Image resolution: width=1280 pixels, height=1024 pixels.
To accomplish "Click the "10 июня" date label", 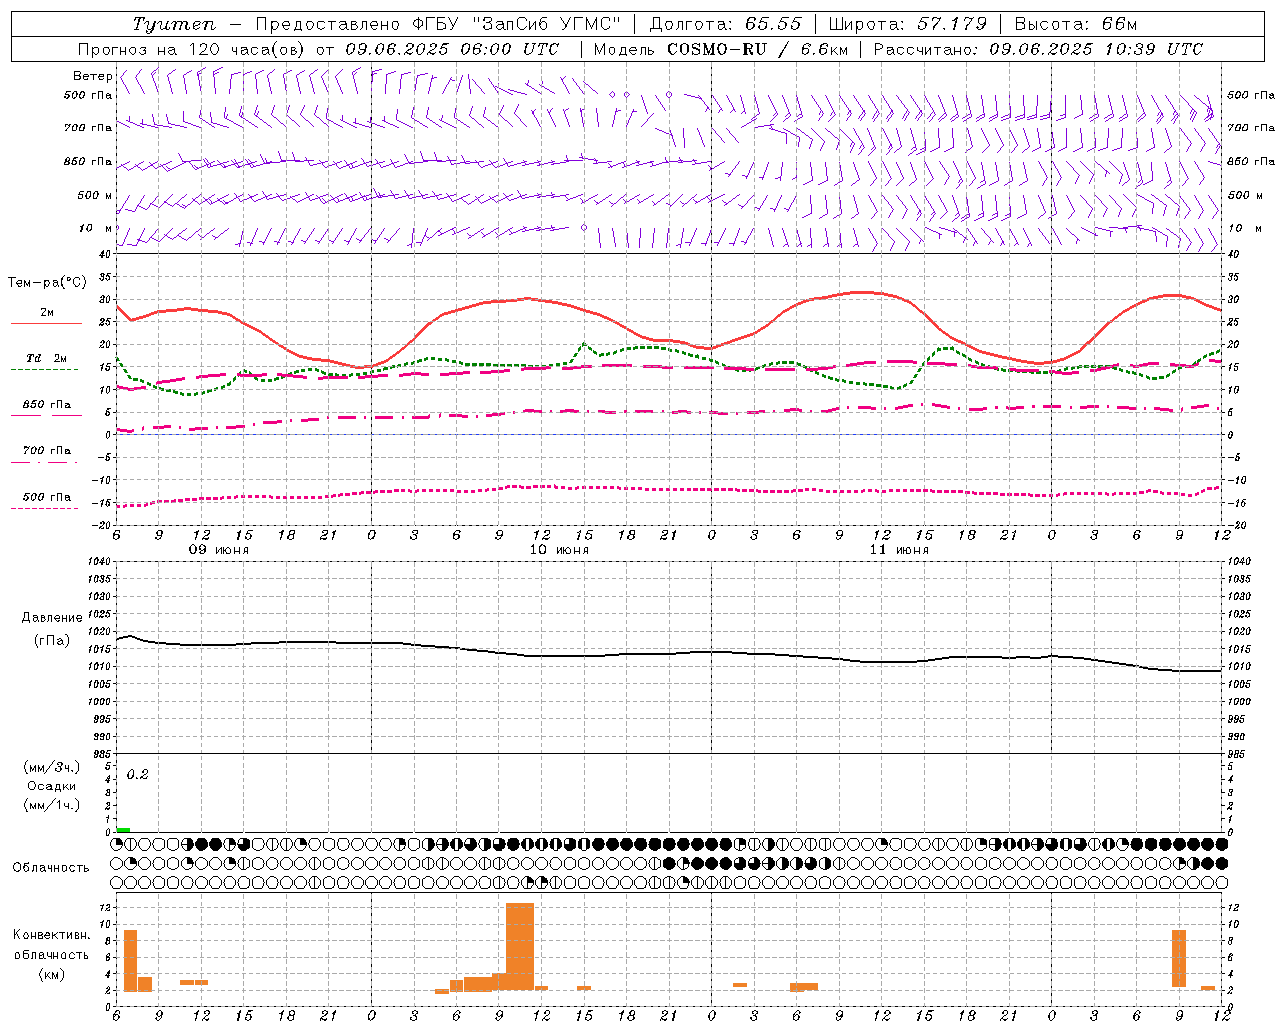I will [559, 550].
